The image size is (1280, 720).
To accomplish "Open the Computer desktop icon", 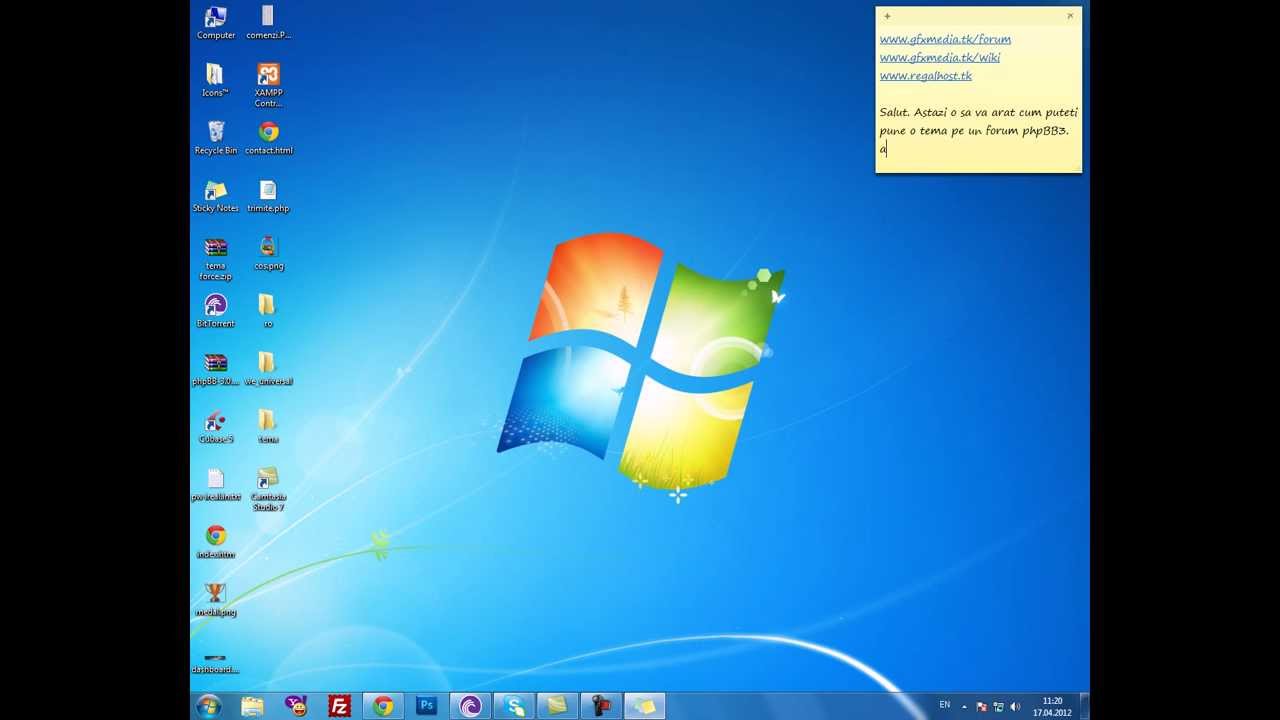I will click(216, 23).
